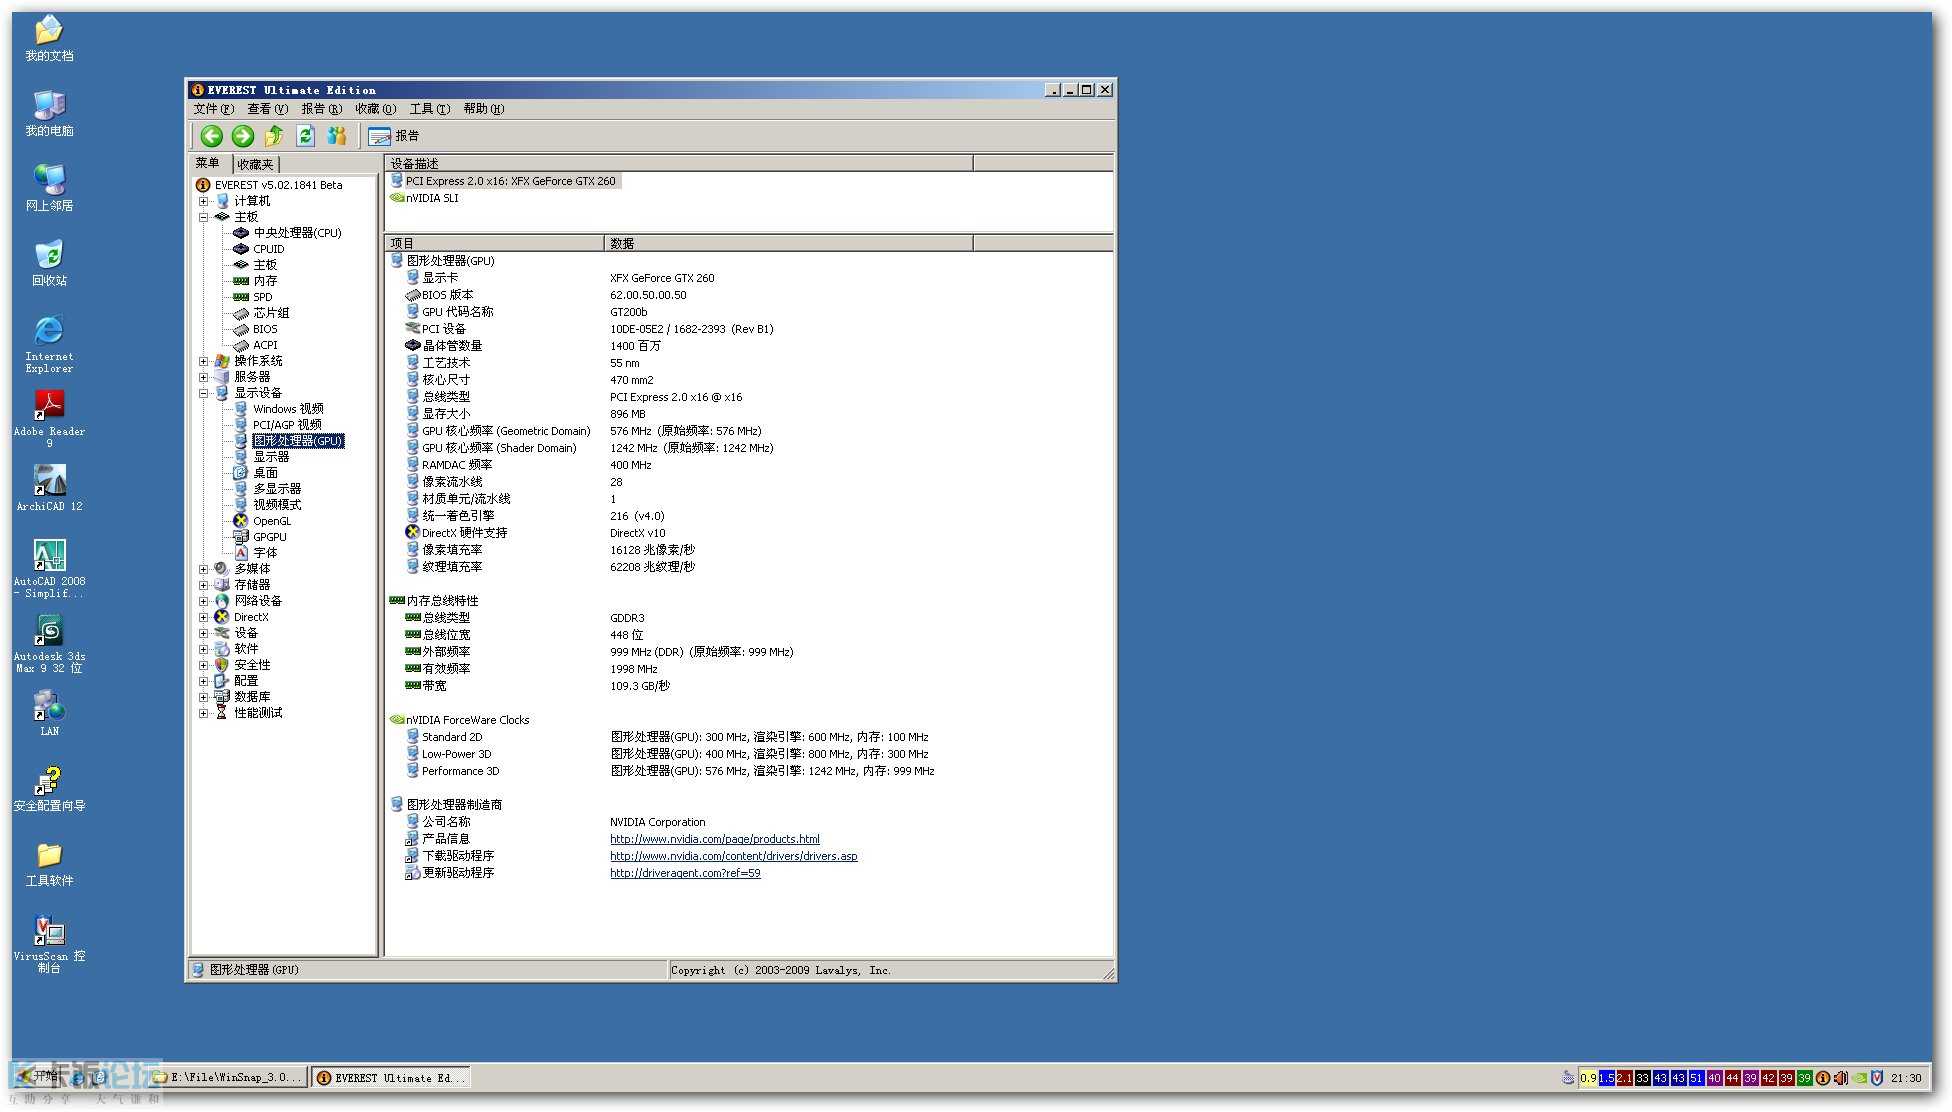Open ArchiCAD 12 desktop icon
The width and height of the screenshot is (1952, 1112).
pos(49,488)
